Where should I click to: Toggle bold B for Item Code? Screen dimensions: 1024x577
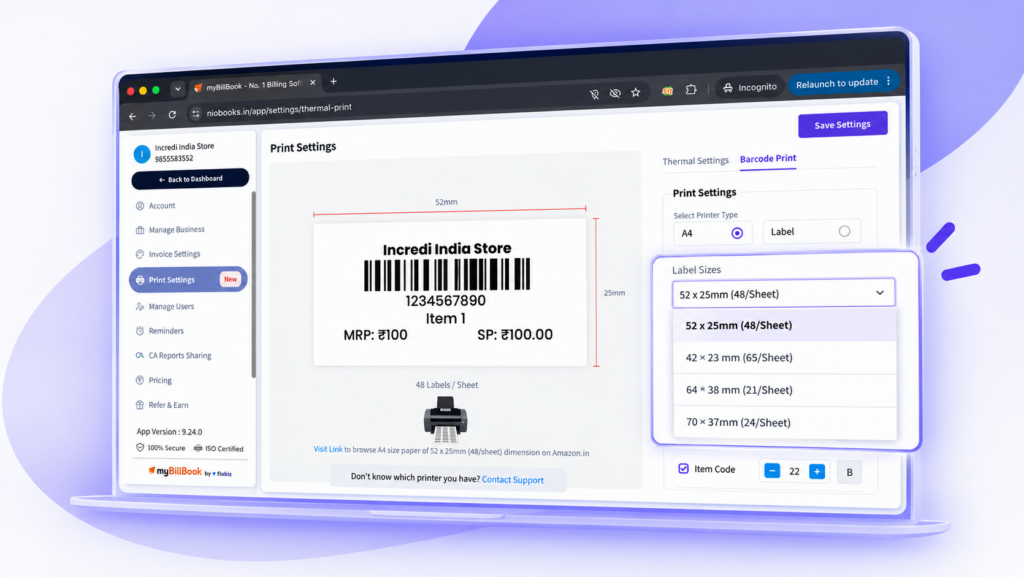(850, 472)
